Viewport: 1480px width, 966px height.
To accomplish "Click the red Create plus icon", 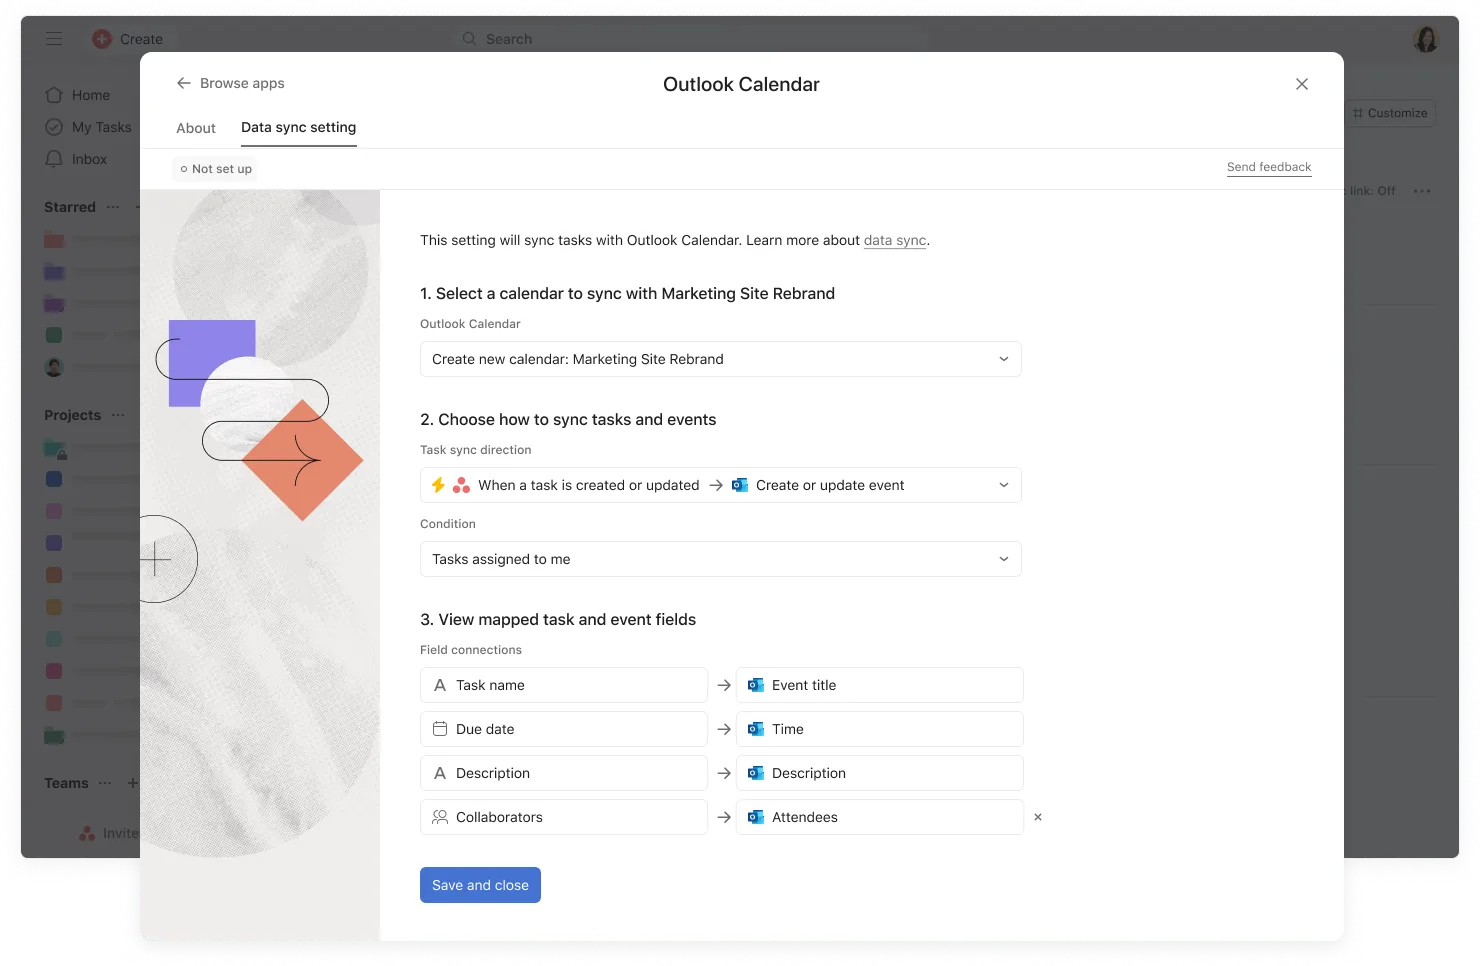I will [x=102, y=39].
